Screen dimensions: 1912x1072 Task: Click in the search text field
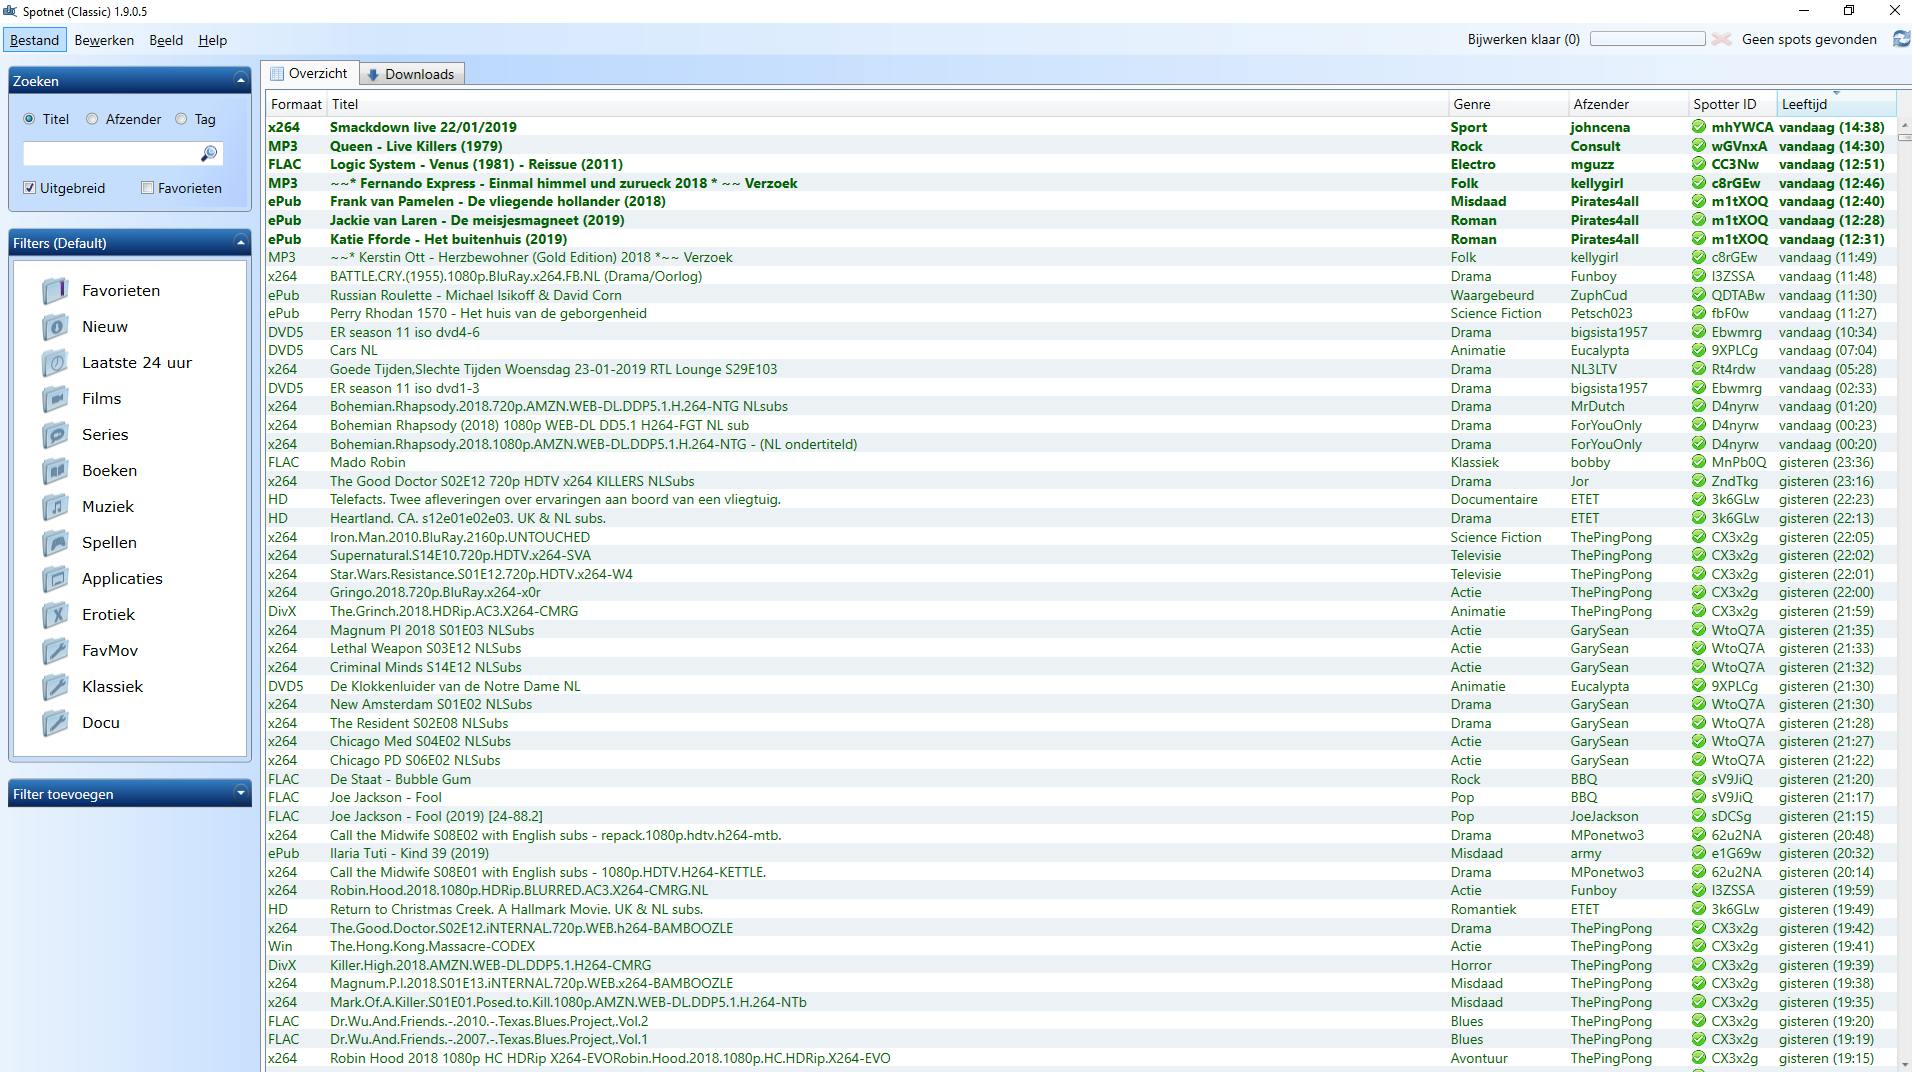[110, 153]
